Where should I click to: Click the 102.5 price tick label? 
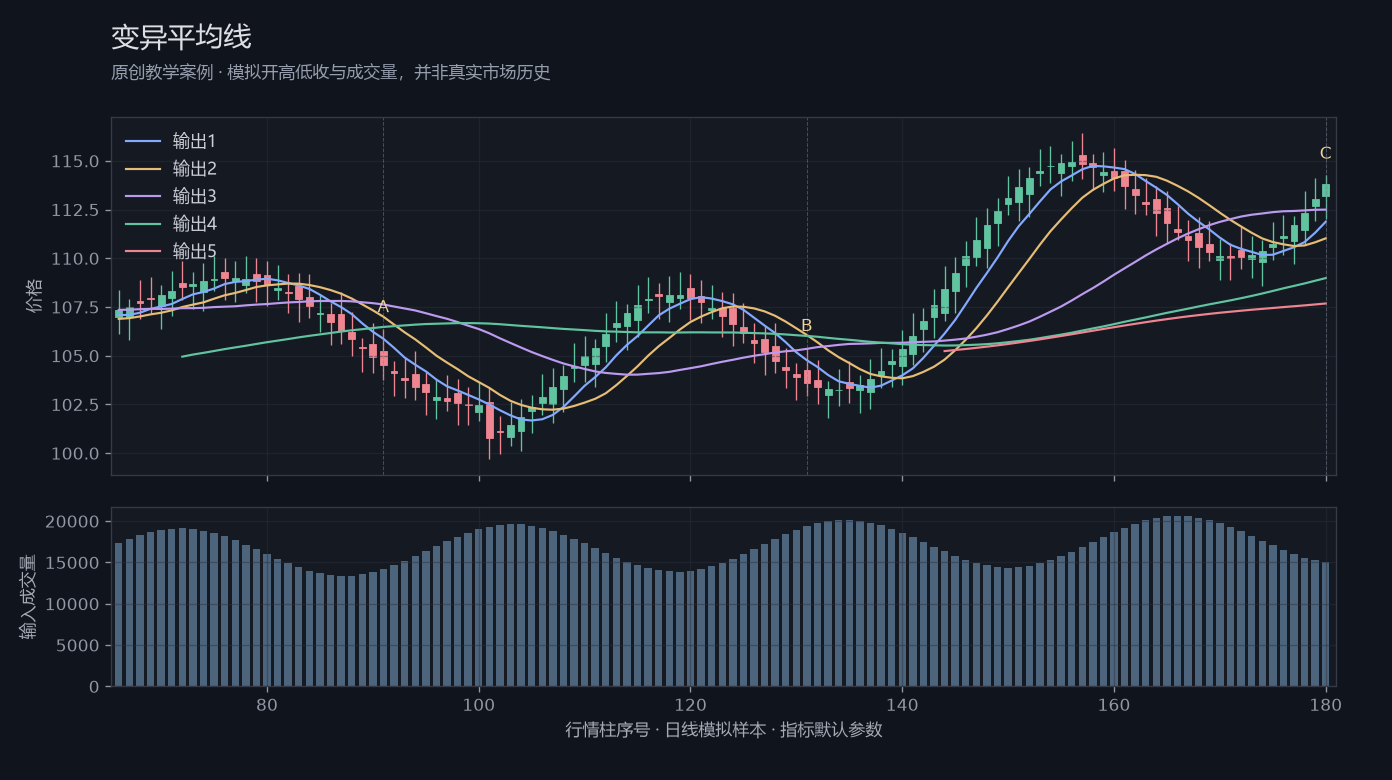(75, 405)
